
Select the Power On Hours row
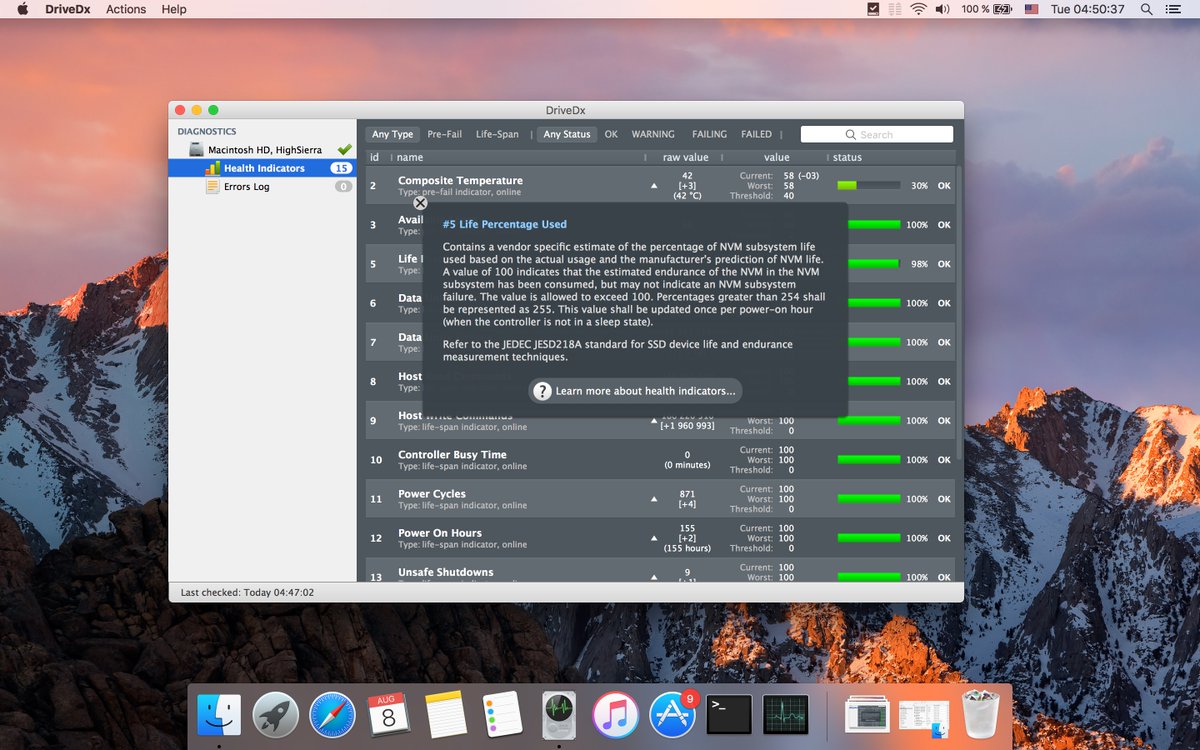coord(660,538)
